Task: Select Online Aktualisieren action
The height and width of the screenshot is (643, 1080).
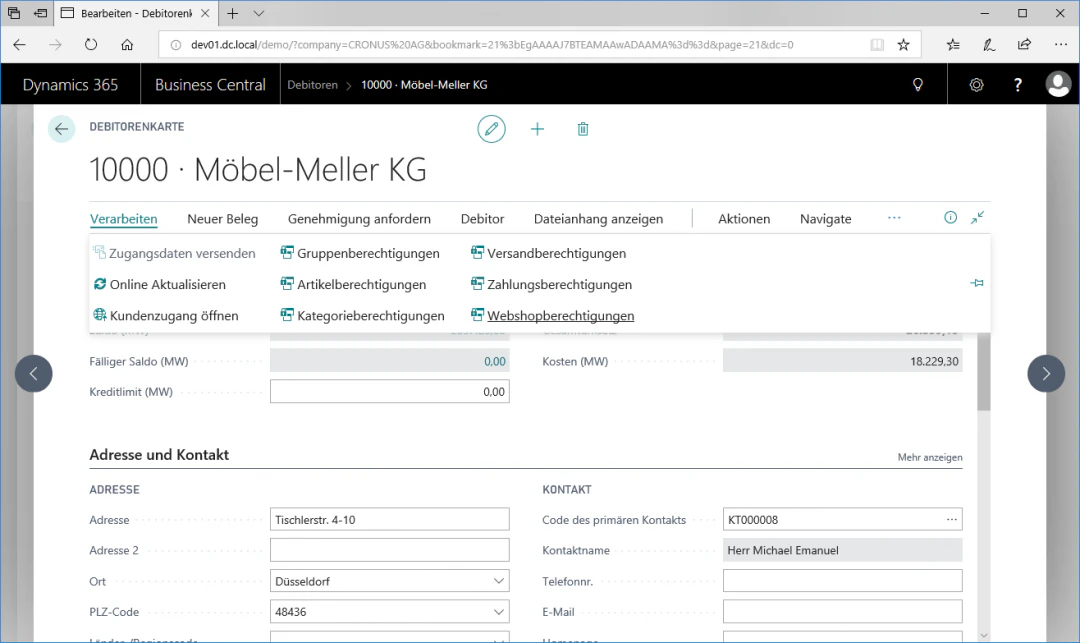Action: 160,284
